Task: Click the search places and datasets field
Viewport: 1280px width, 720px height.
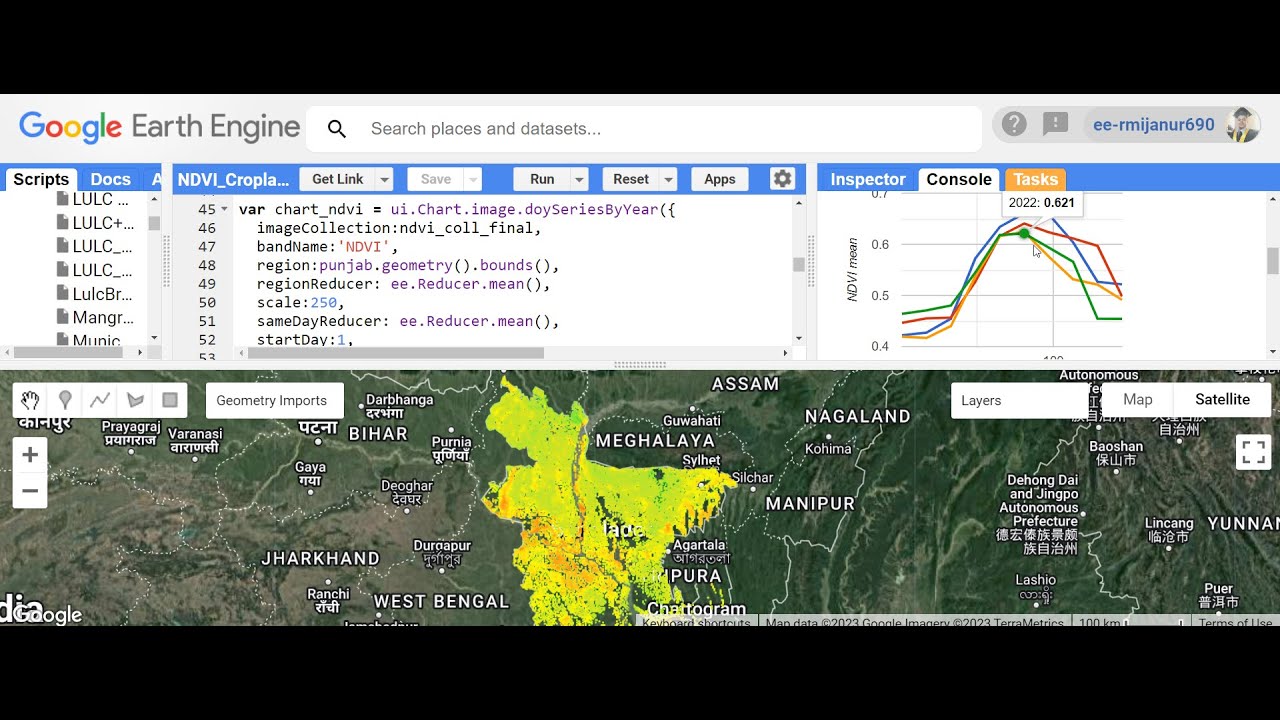Action: 645,129
